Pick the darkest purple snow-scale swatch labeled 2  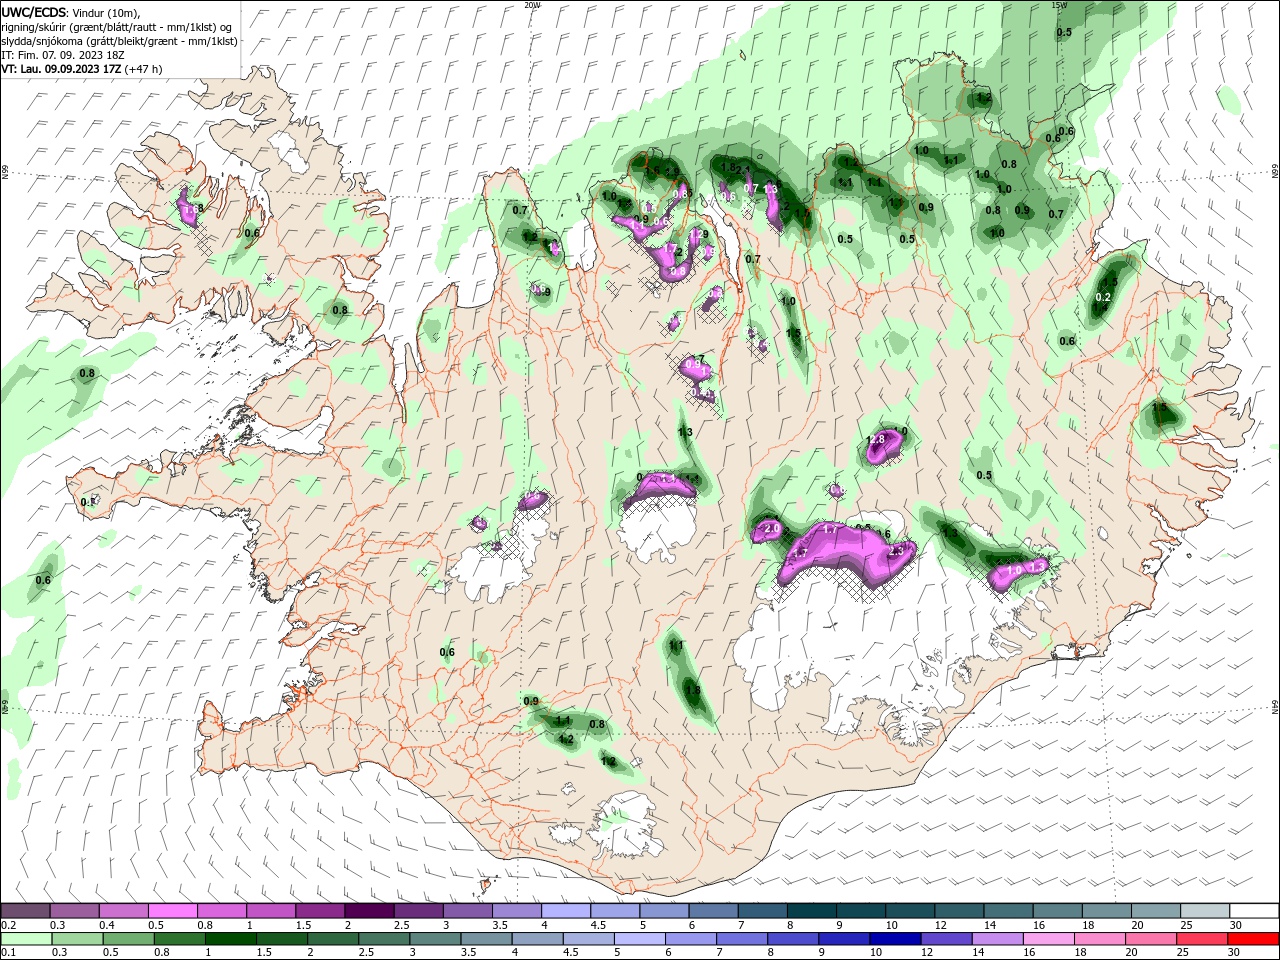[368, 911]
